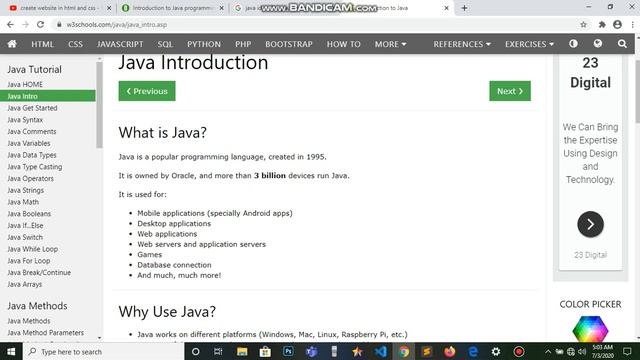Click the Windows search box
The width and height of the screenshot is (640, 360).
tap(103, 351)
